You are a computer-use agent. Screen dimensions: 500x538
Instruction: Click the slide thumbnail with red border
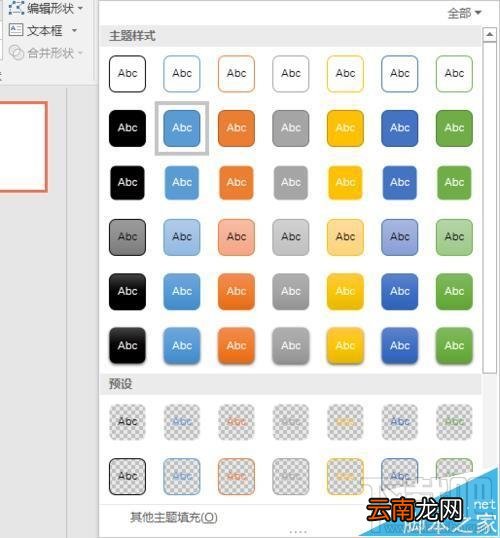[23, 147]
